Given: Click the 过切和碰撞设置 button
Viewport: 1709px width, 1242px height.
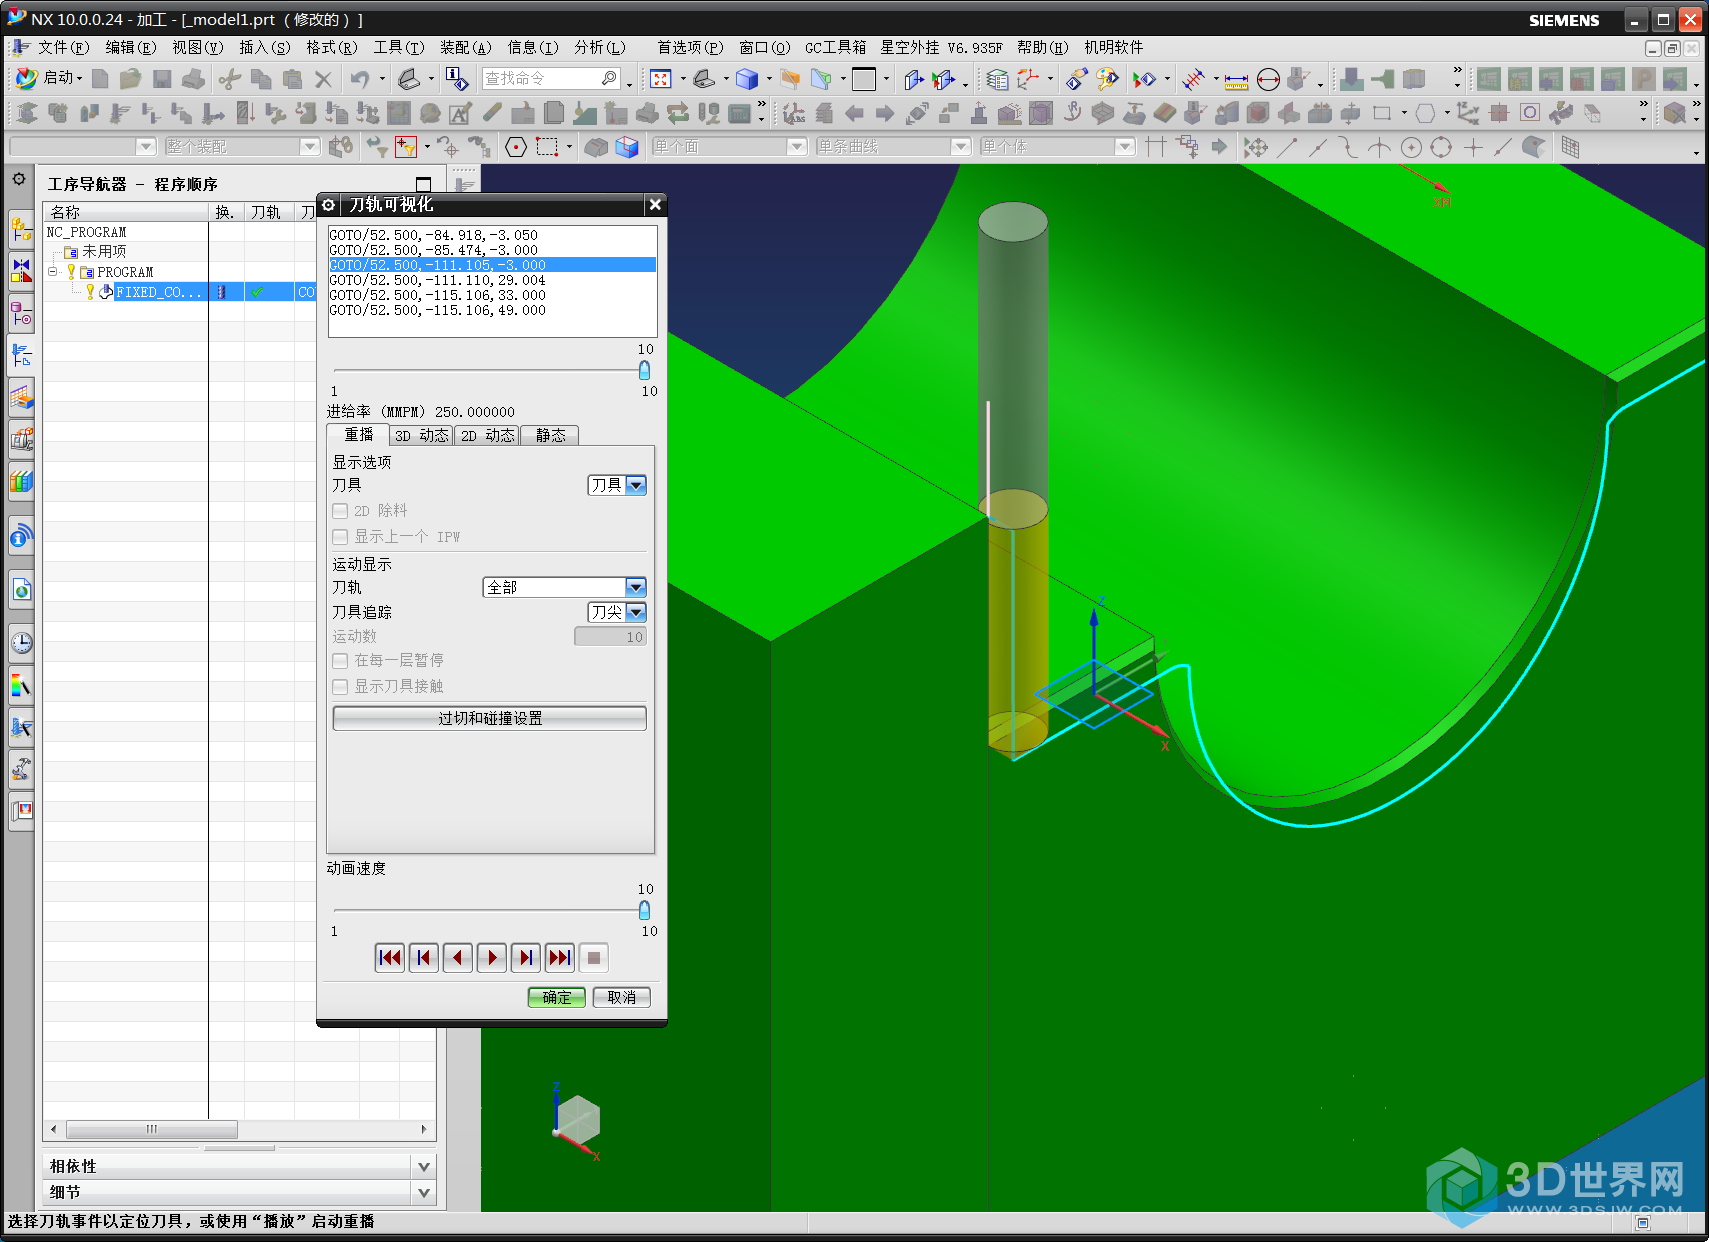Looking at the screenshot, I should coord(489,719).
